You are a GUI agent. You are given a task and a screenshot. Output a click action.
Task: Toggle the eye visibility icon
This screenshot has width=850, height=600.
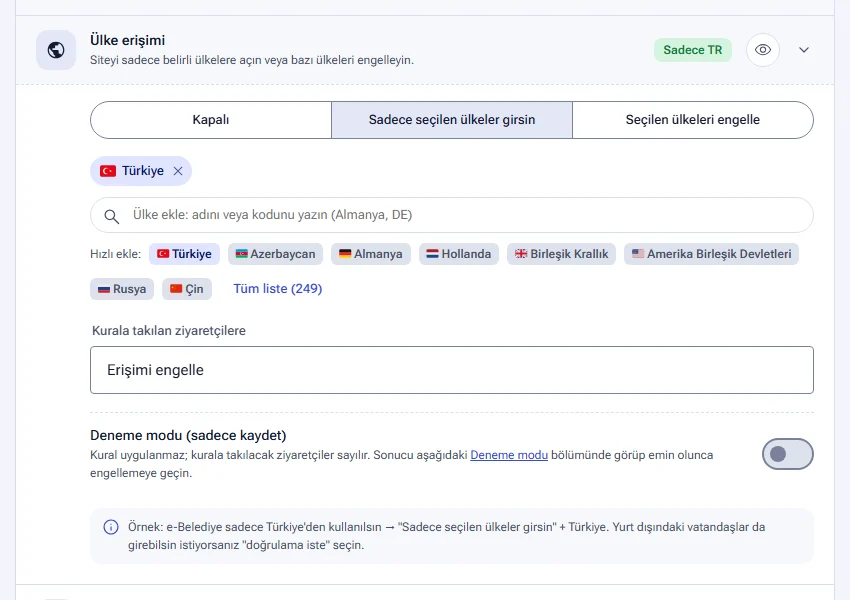point(763,50)
